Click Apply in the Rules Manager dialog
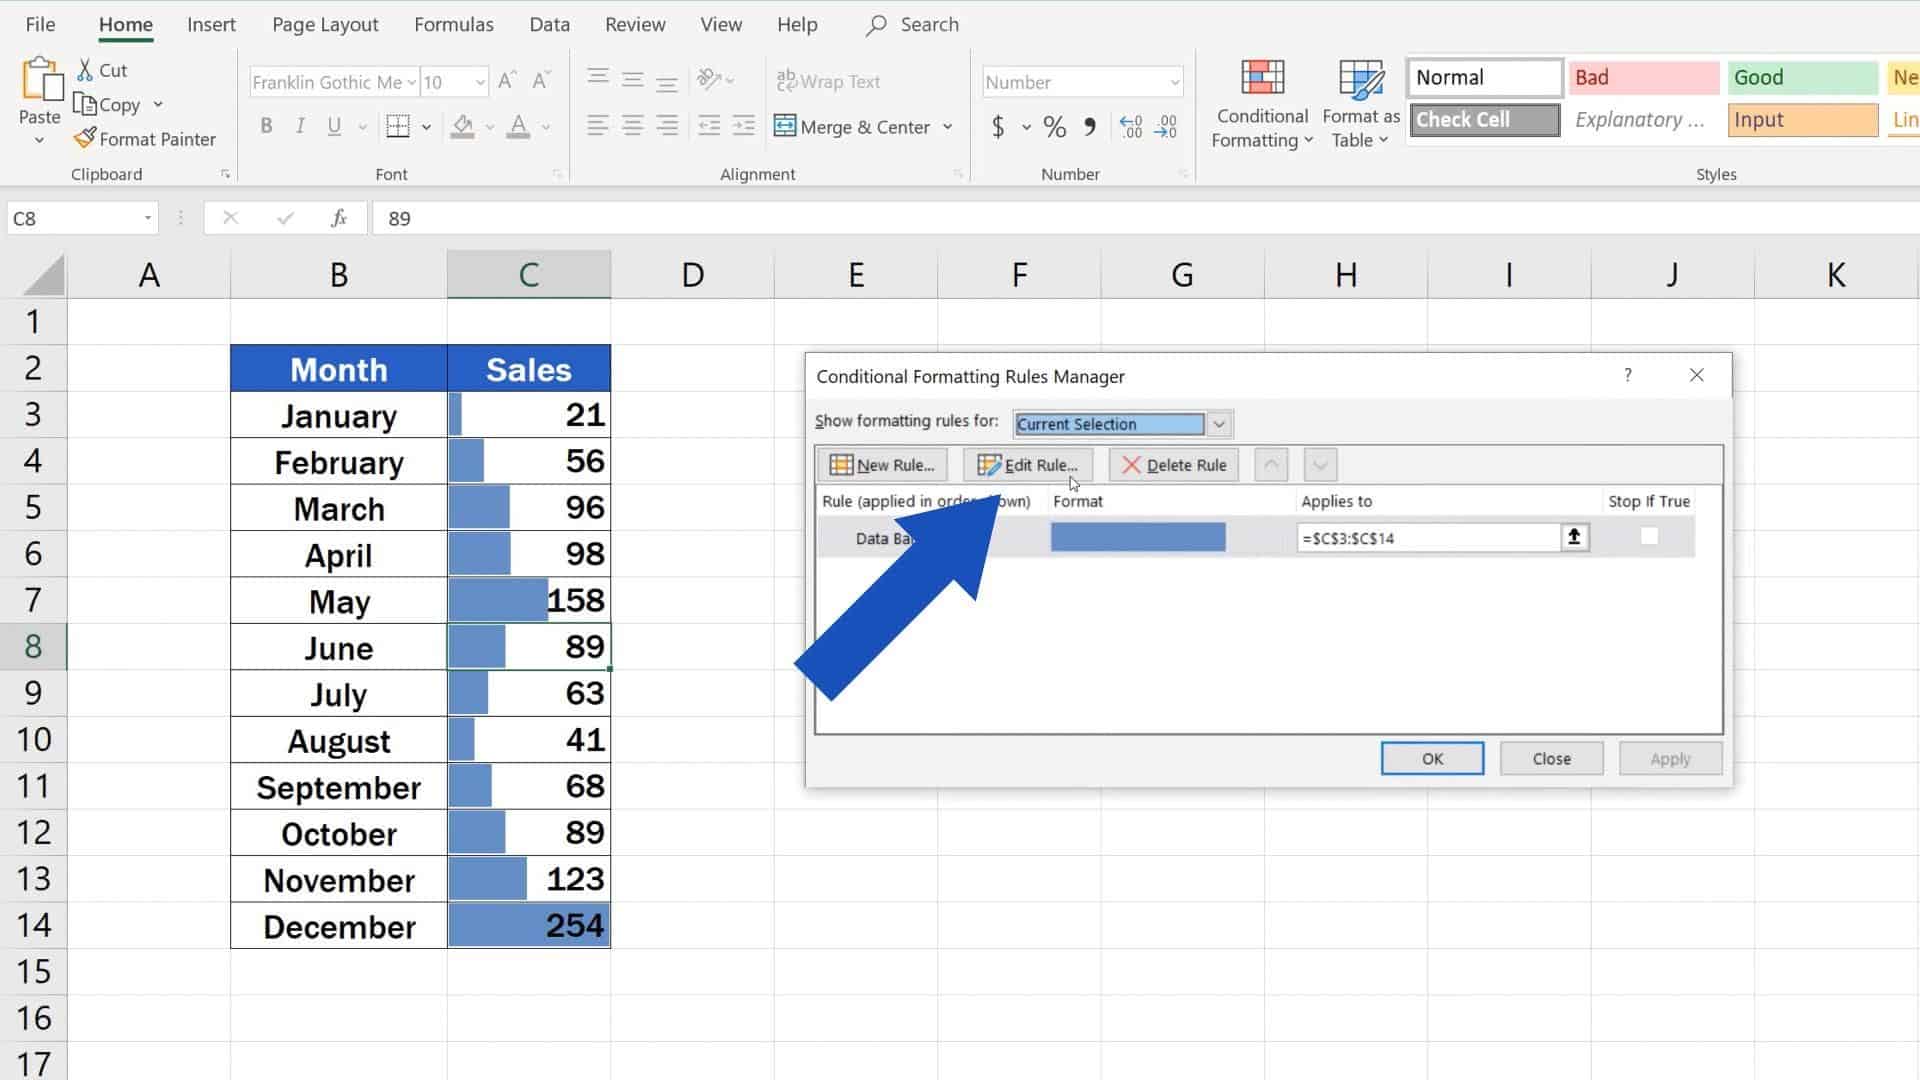This screenshot has height=1080, width=1920. tap(1669, 758)
